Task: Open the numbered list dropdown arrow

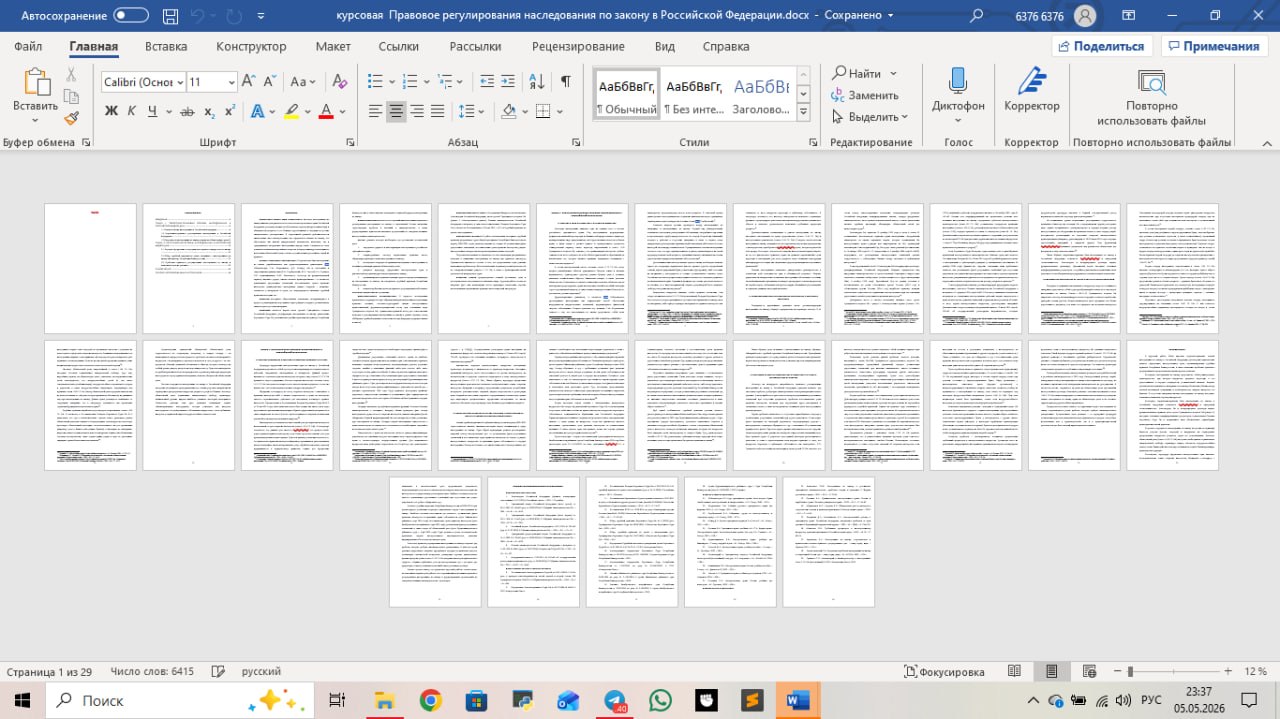Action: click(428, 82)
